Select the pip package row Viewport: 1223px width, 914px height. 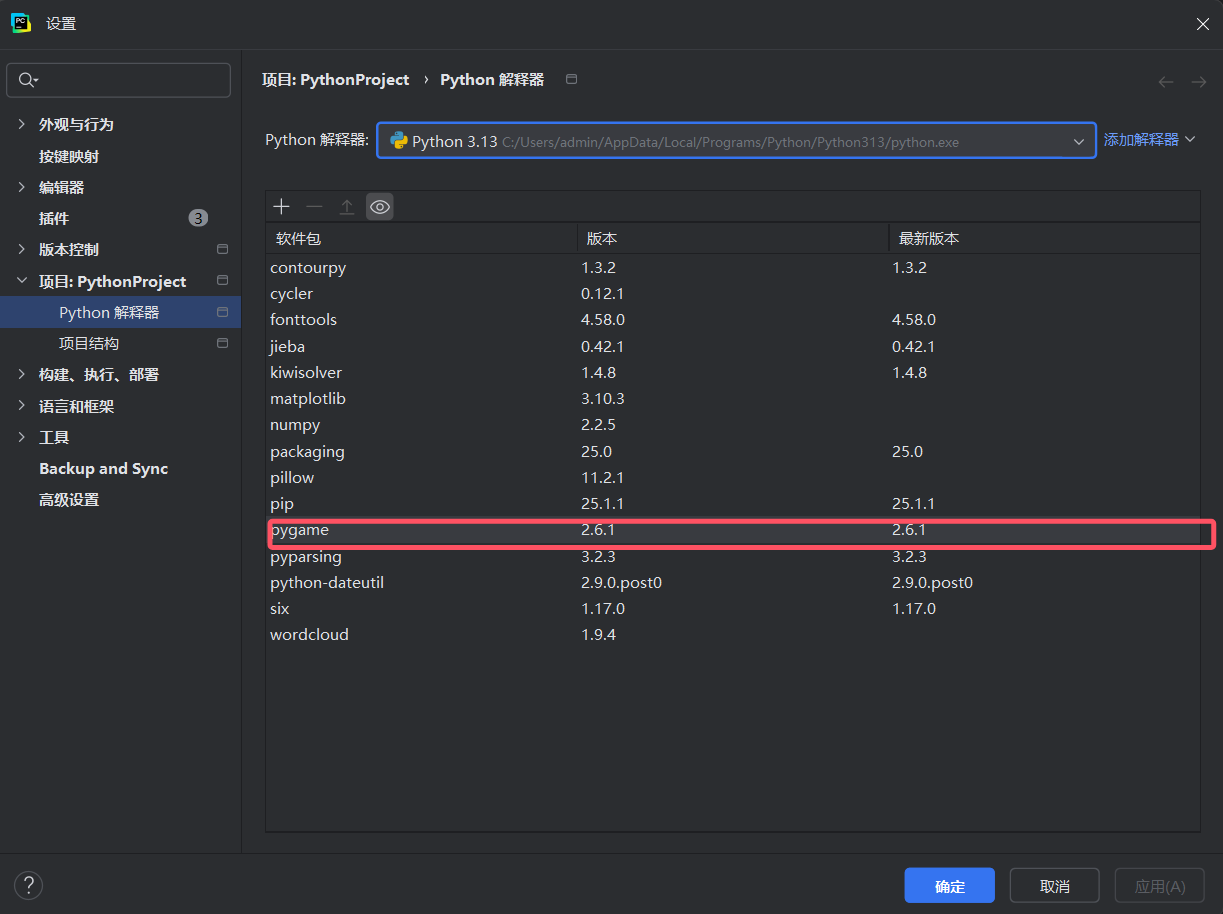[733, 503]
